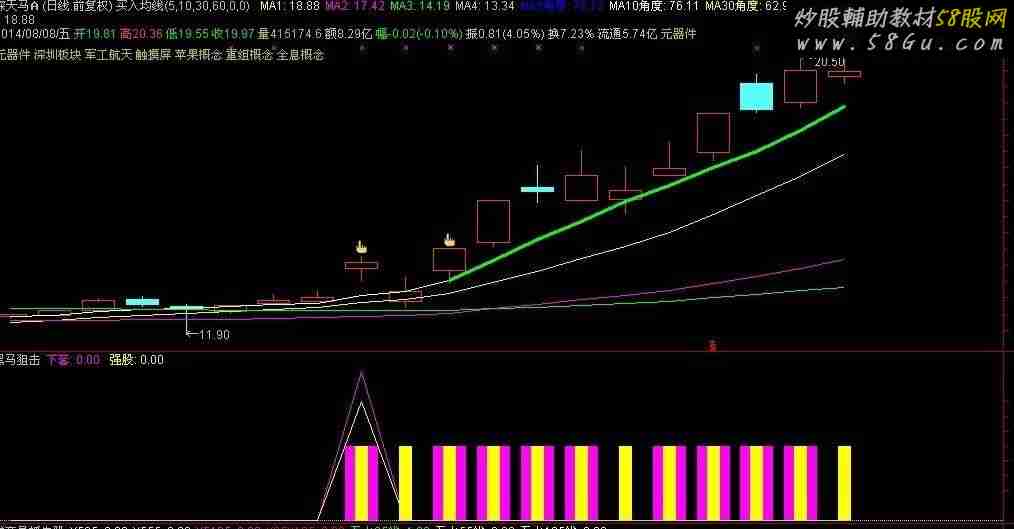Viewport: 1014px width, 529px height.
Task: Click the 强股: 0.00 indicator value
Action: [136, 360]
